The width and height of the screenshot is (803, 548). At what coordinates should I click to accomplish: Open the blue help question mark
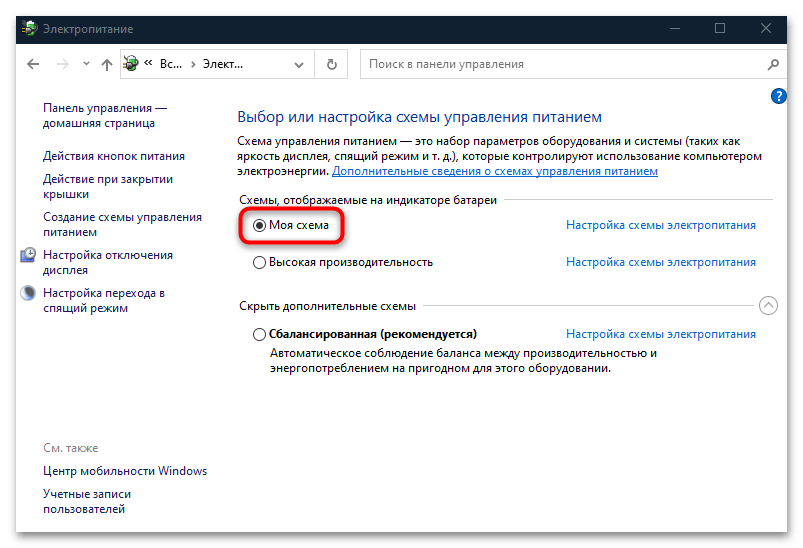tap(779, 96)
